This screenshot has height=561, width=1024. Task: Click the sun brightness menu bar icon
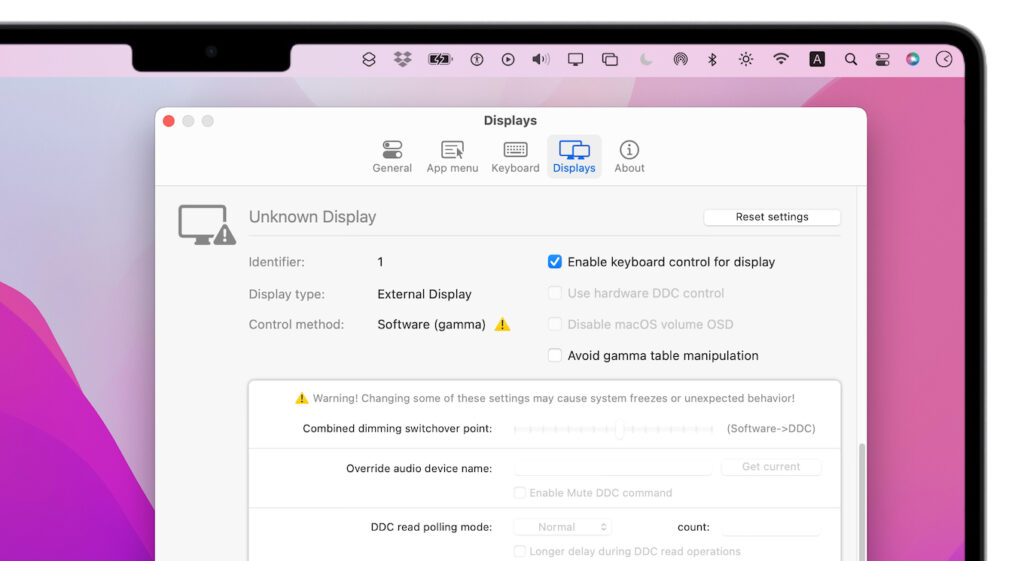[746, 59]
